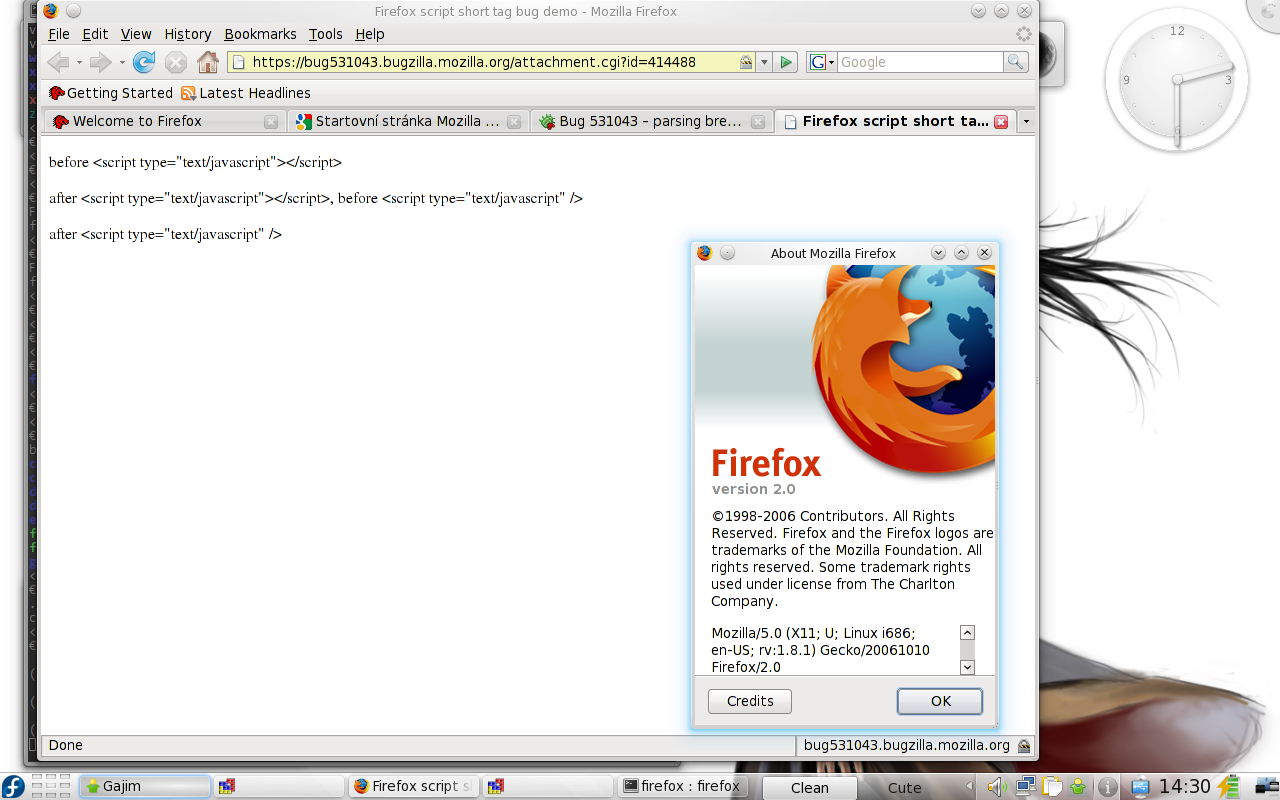The height and width of the screenshot is (800, 1280).
Task: Switch to Welcome to Firefox tab
Action: (x=164, y=122)
